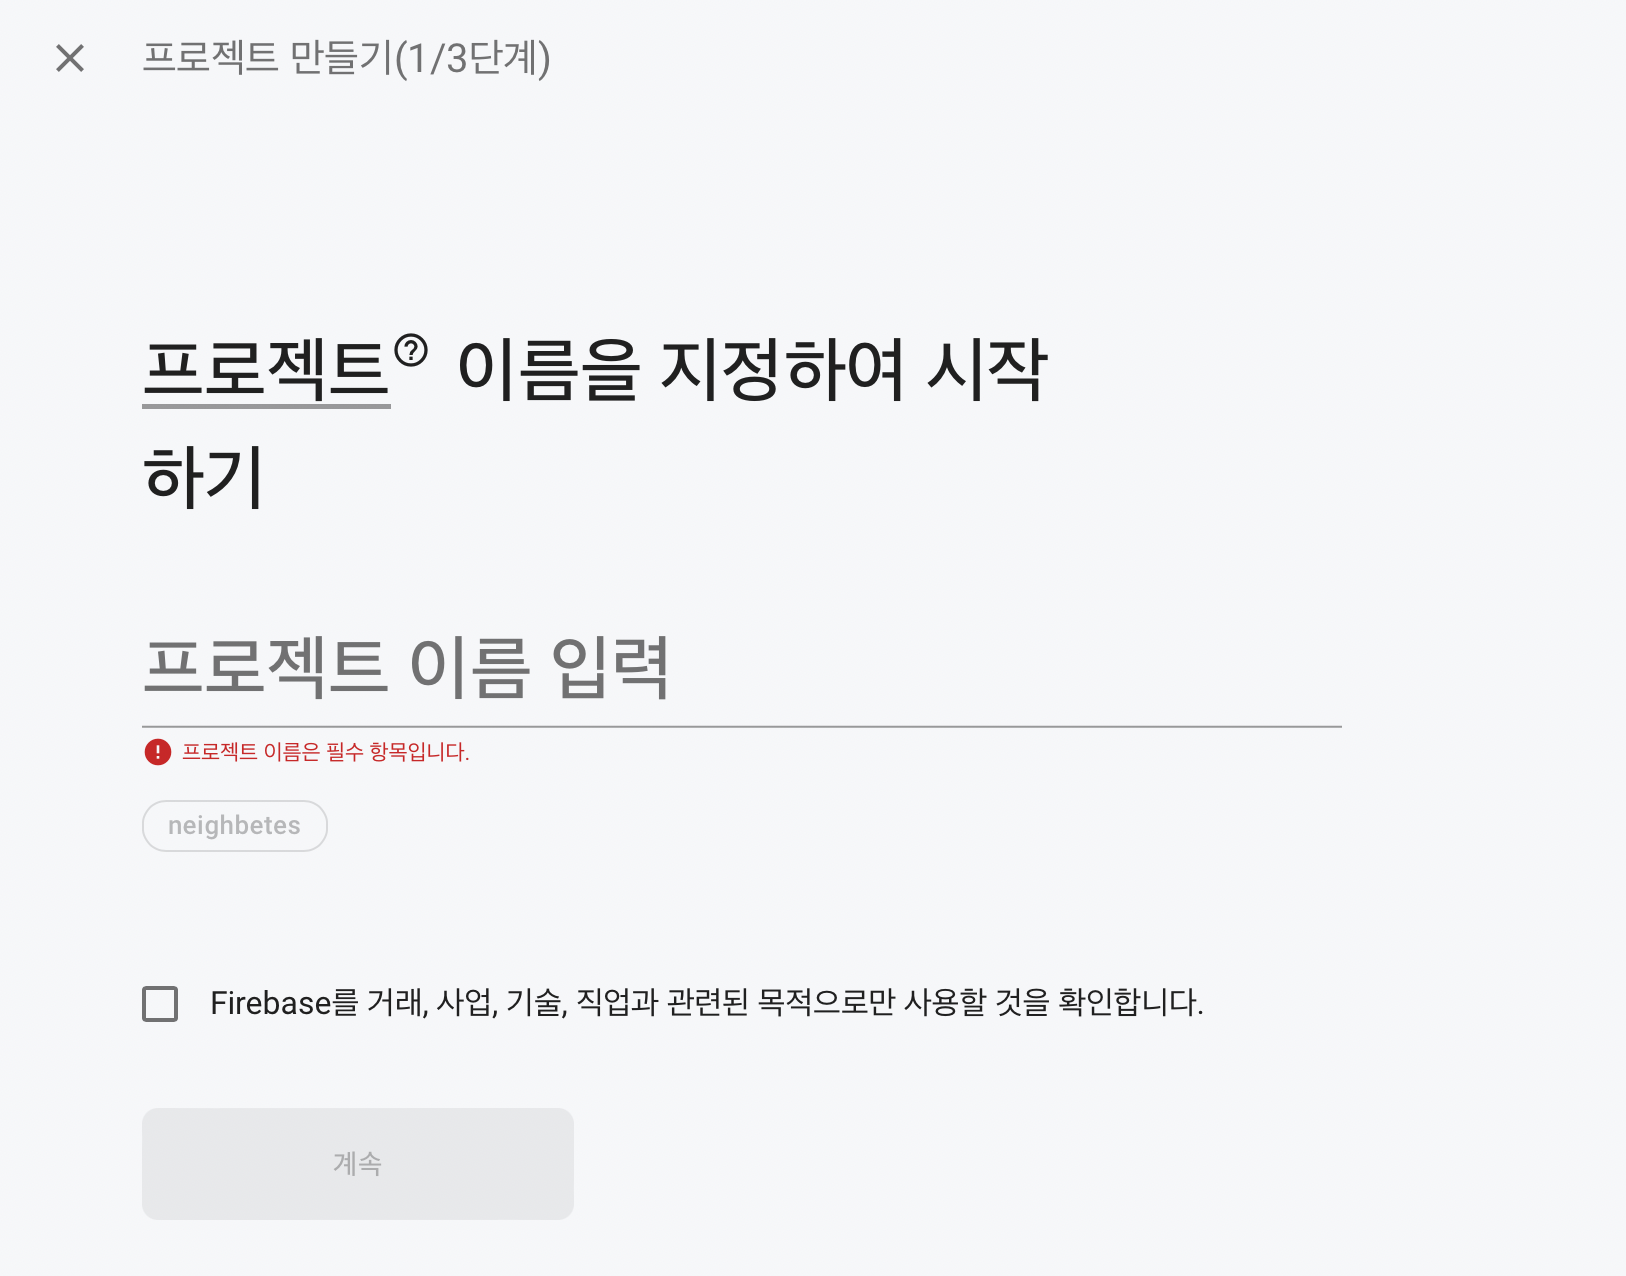Click the word Firebase in confirmation sentence
This screenshot has height=1276, width=1626.
tap(270, 1003)
